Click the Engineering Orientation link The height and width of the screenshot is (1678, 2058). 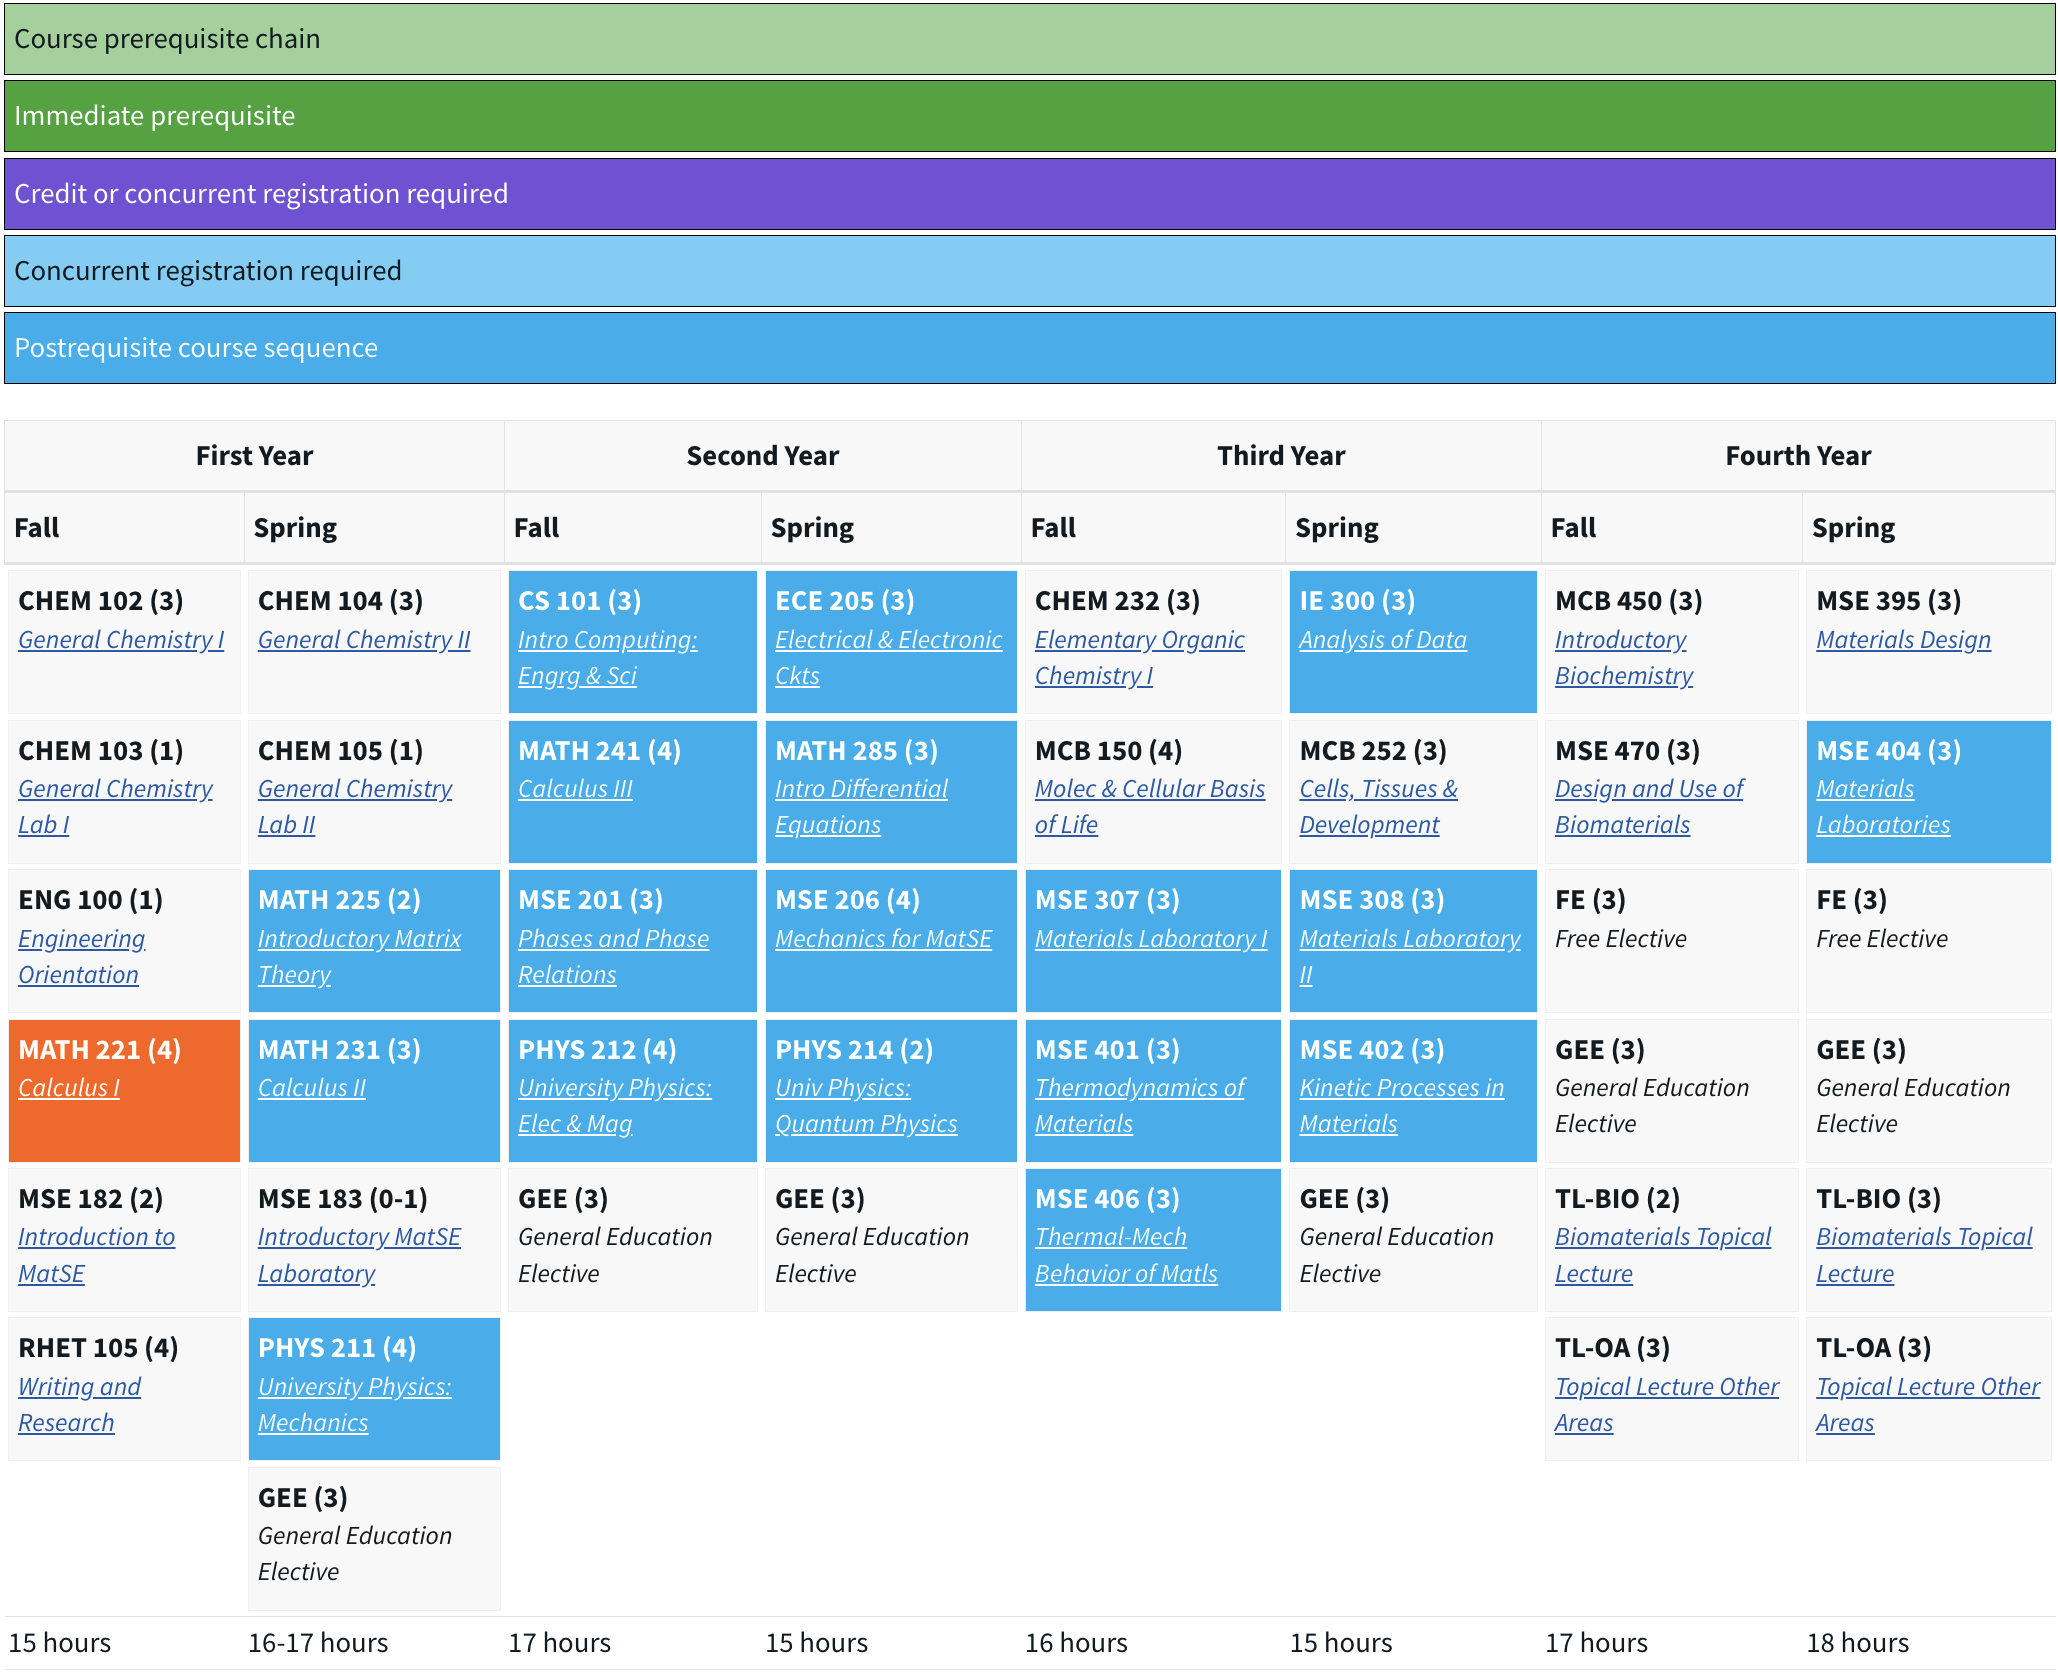pyautogui.click(x=81, y=957)
